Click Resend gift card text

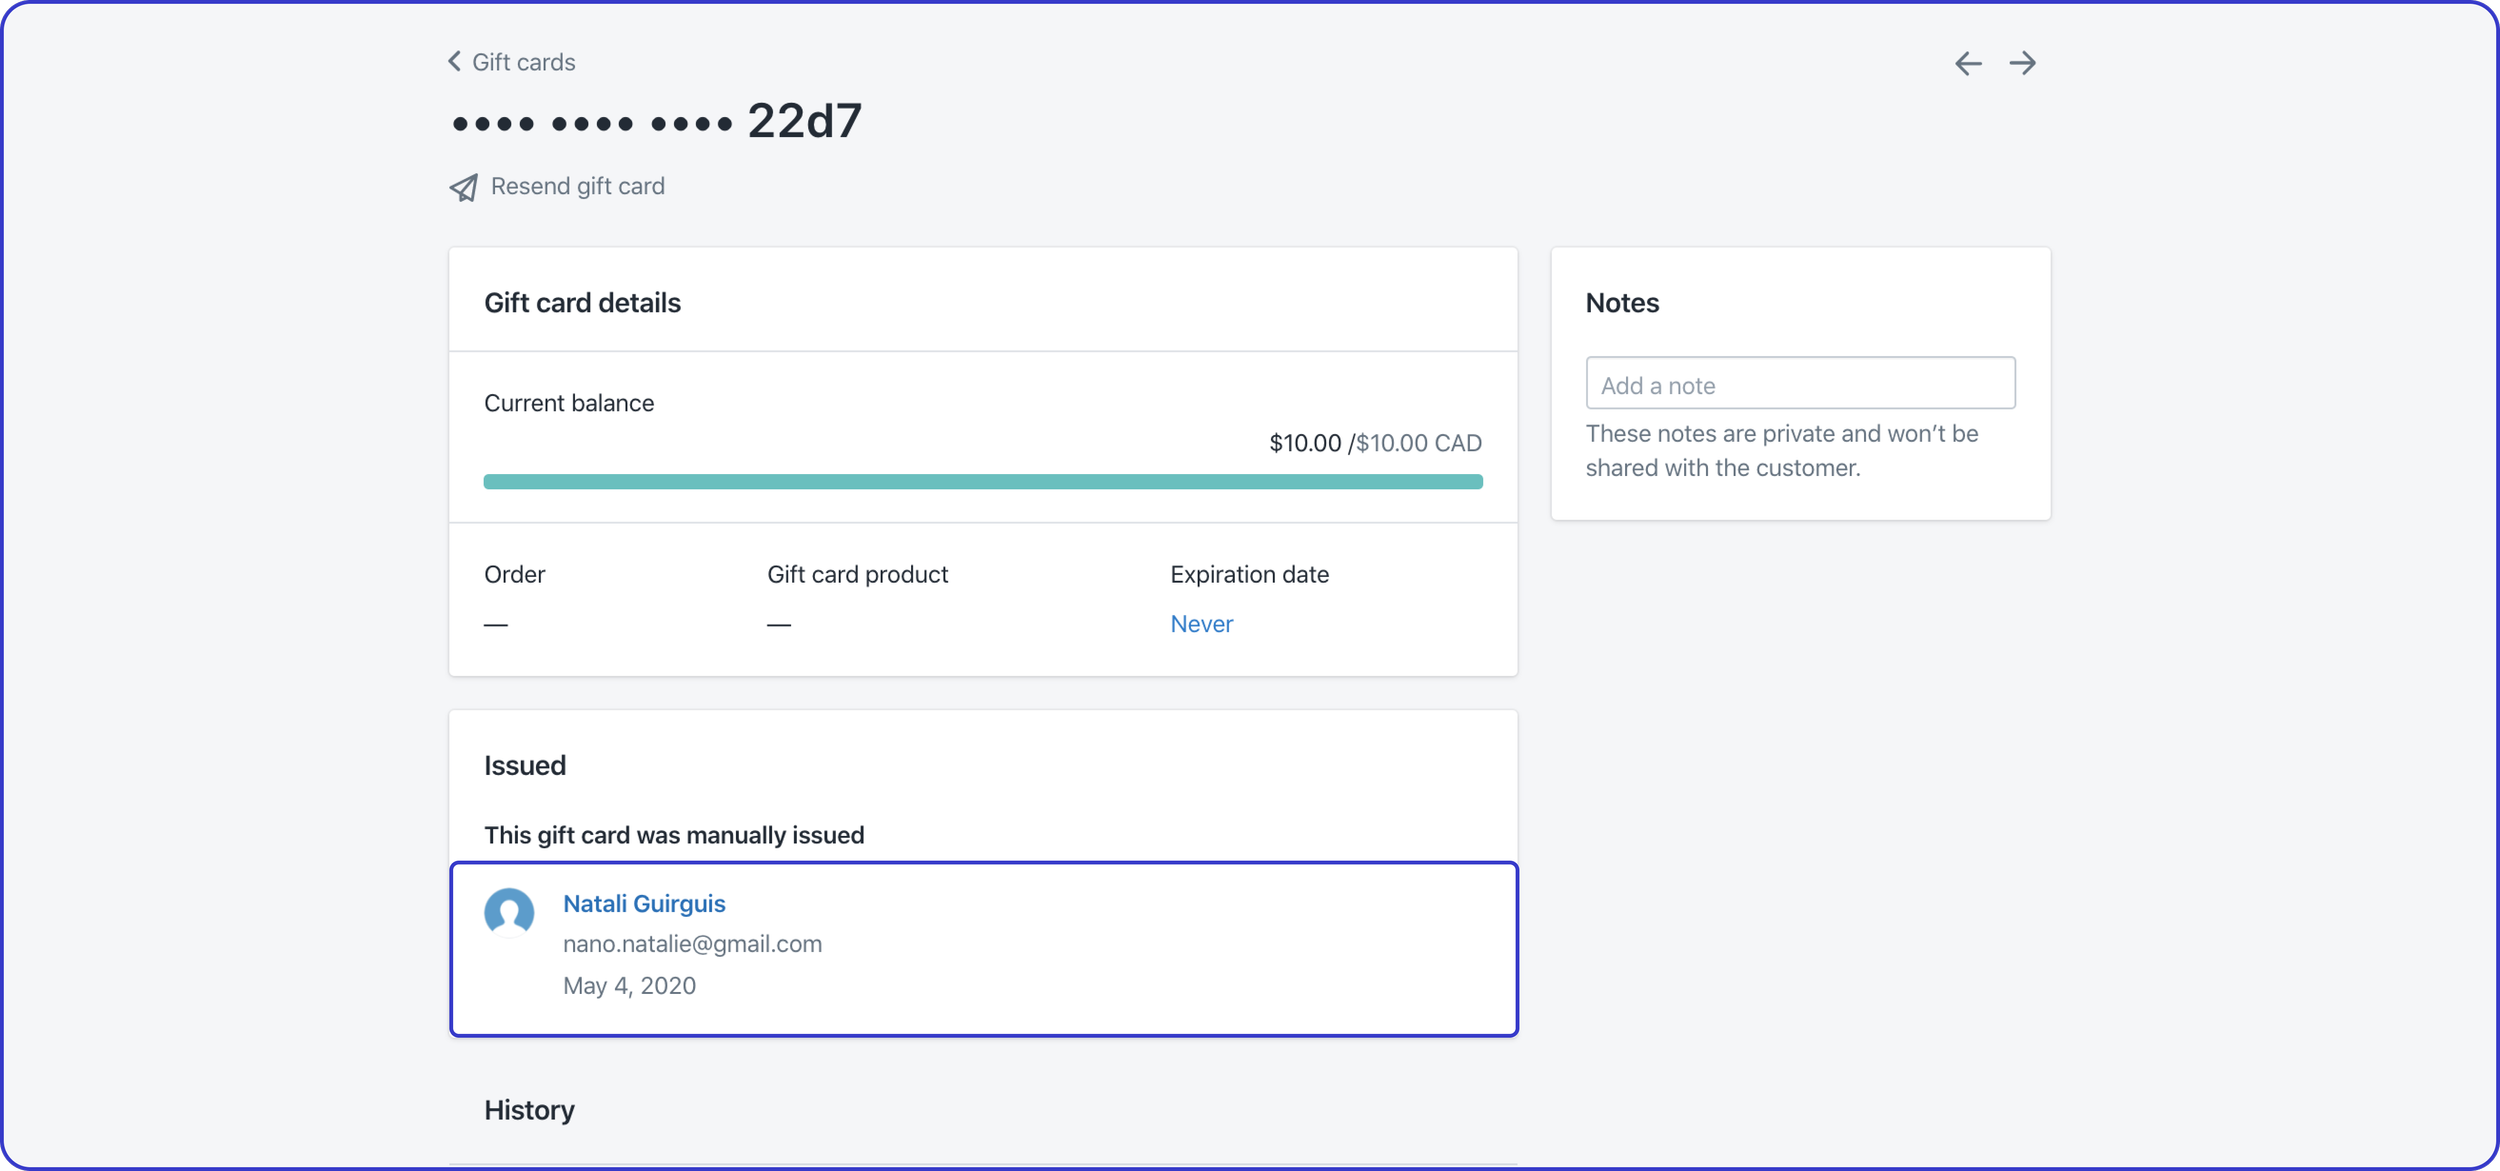(x=577, y=186)
